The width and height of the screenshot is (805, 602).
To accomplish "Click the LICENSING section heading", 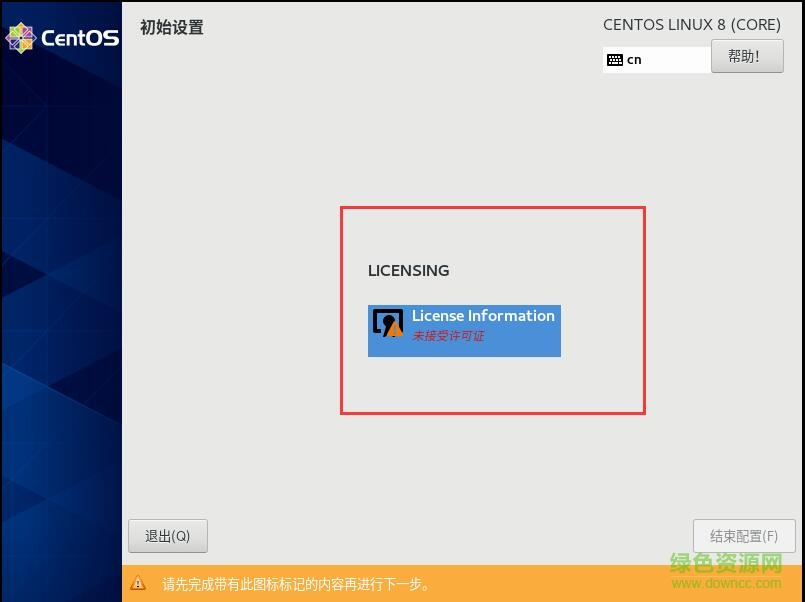I will pos(408,270).
